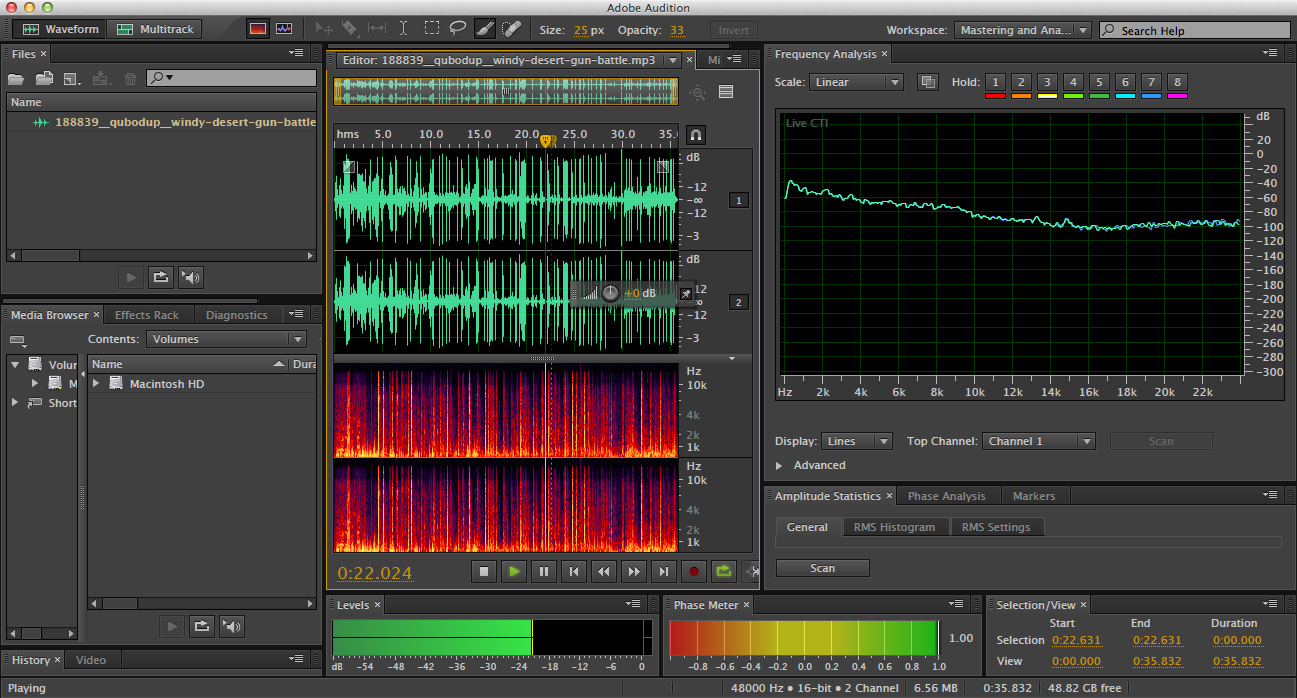Open the Scale dropdown set to Linear
The image size is (1297, 698).
click(856, 82)
